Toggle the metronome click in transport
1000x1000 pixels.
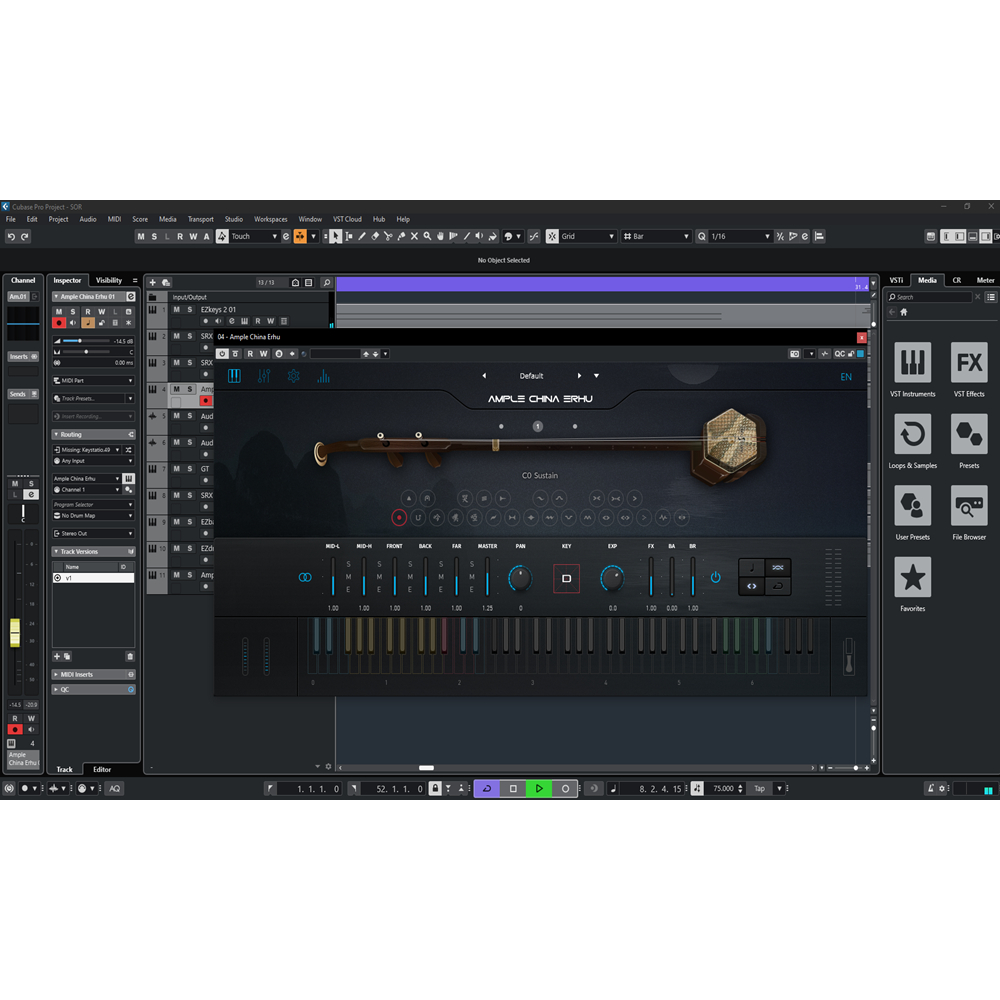coord(930,789)
